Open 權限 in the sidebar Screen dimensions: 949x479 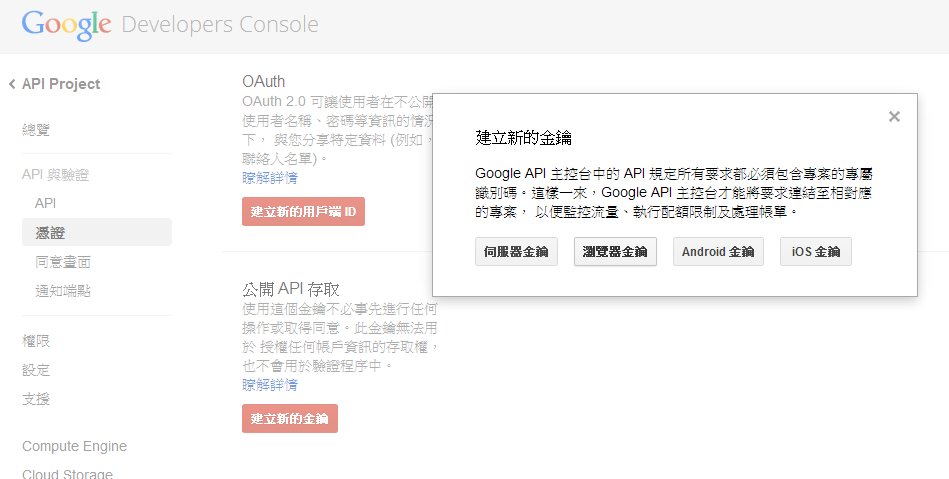(x=36, y=341)
